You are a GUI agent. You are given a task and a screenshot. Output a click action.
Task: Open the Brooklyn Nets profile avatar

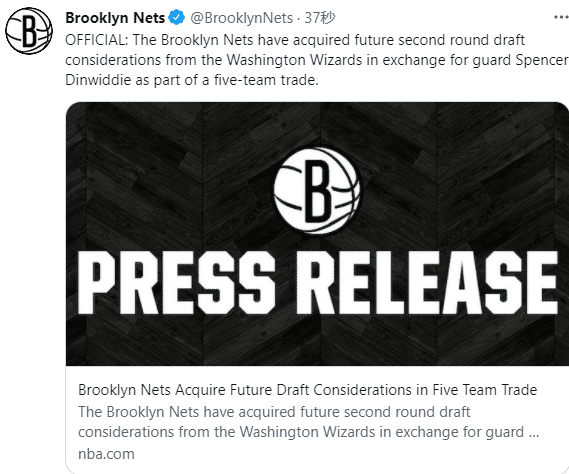pyautogui.click(x=29, y=31)
